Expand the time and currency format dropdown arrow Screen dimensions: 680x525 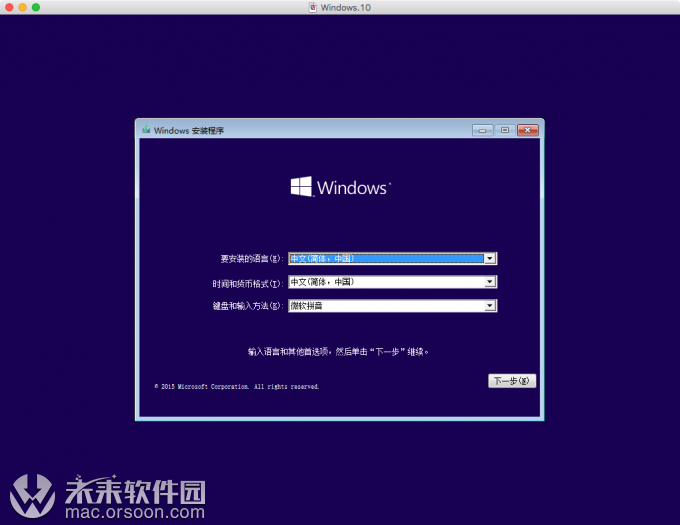(490, 282)
